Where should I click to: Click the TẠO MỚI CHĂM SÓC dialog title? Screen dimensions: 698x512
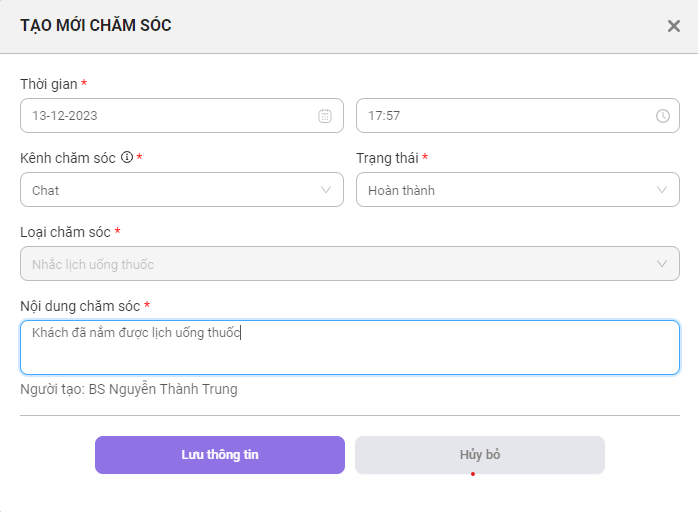pyautogui.click(x=96, y=25)
